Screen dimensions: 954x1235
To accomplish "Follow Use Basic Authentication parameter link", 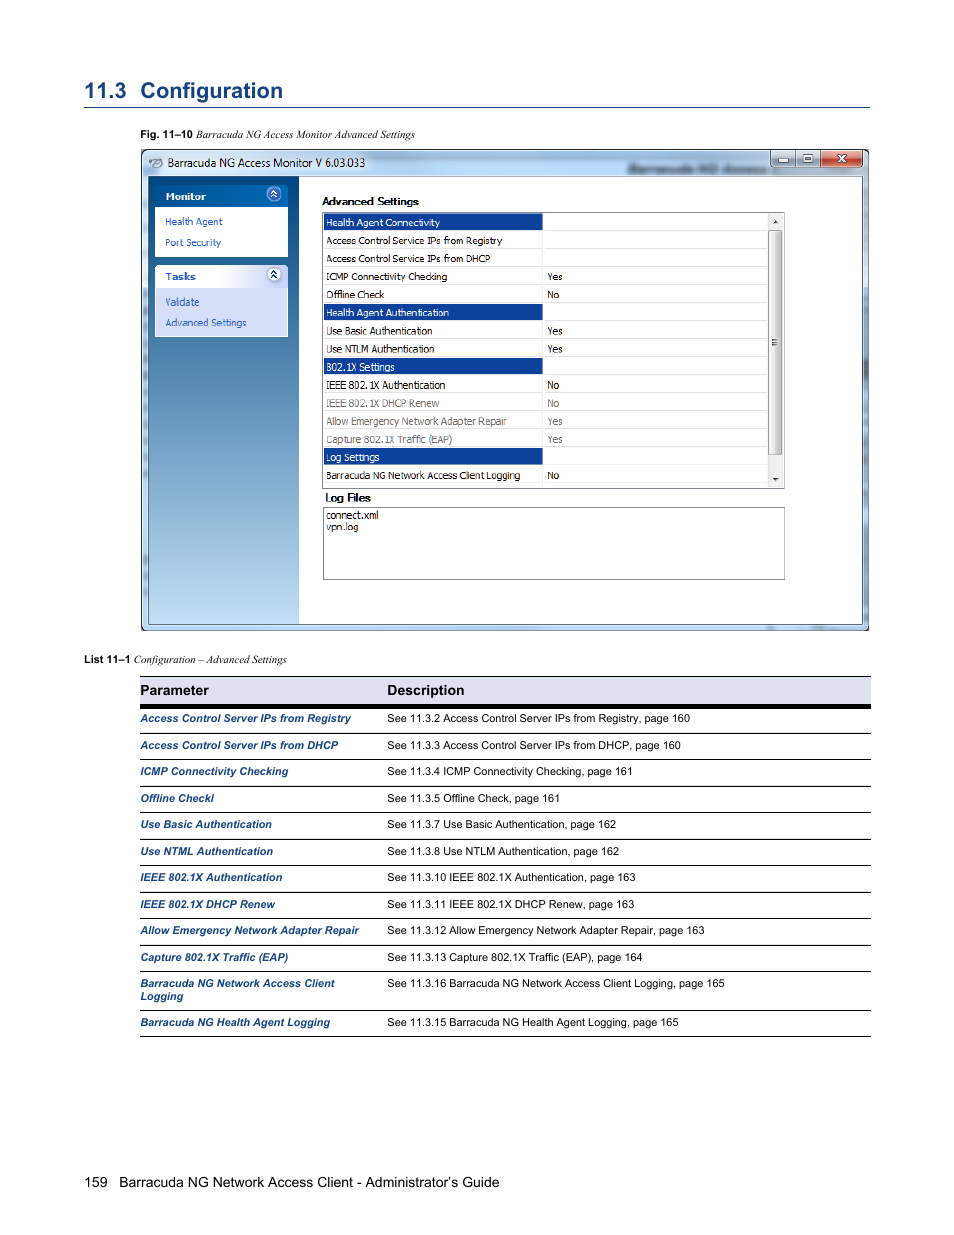I will [206, 824].
